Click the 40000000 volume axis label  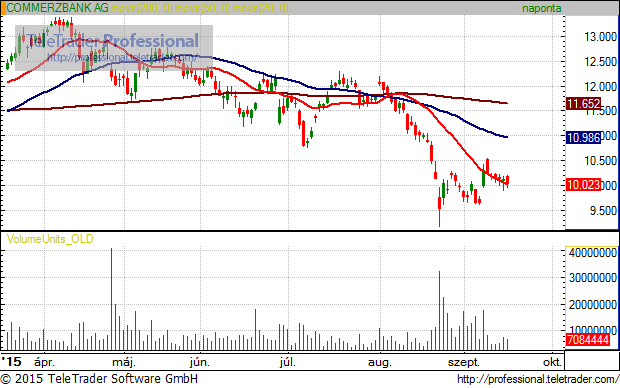point(593,252)
